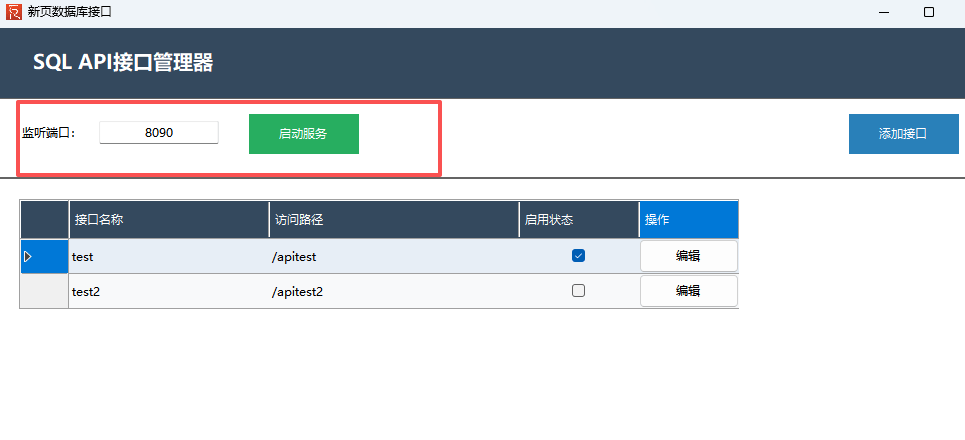This screenshot has width=965, height=440.
Task: Select the test2 interface name cell
Action: click(168, 291)
